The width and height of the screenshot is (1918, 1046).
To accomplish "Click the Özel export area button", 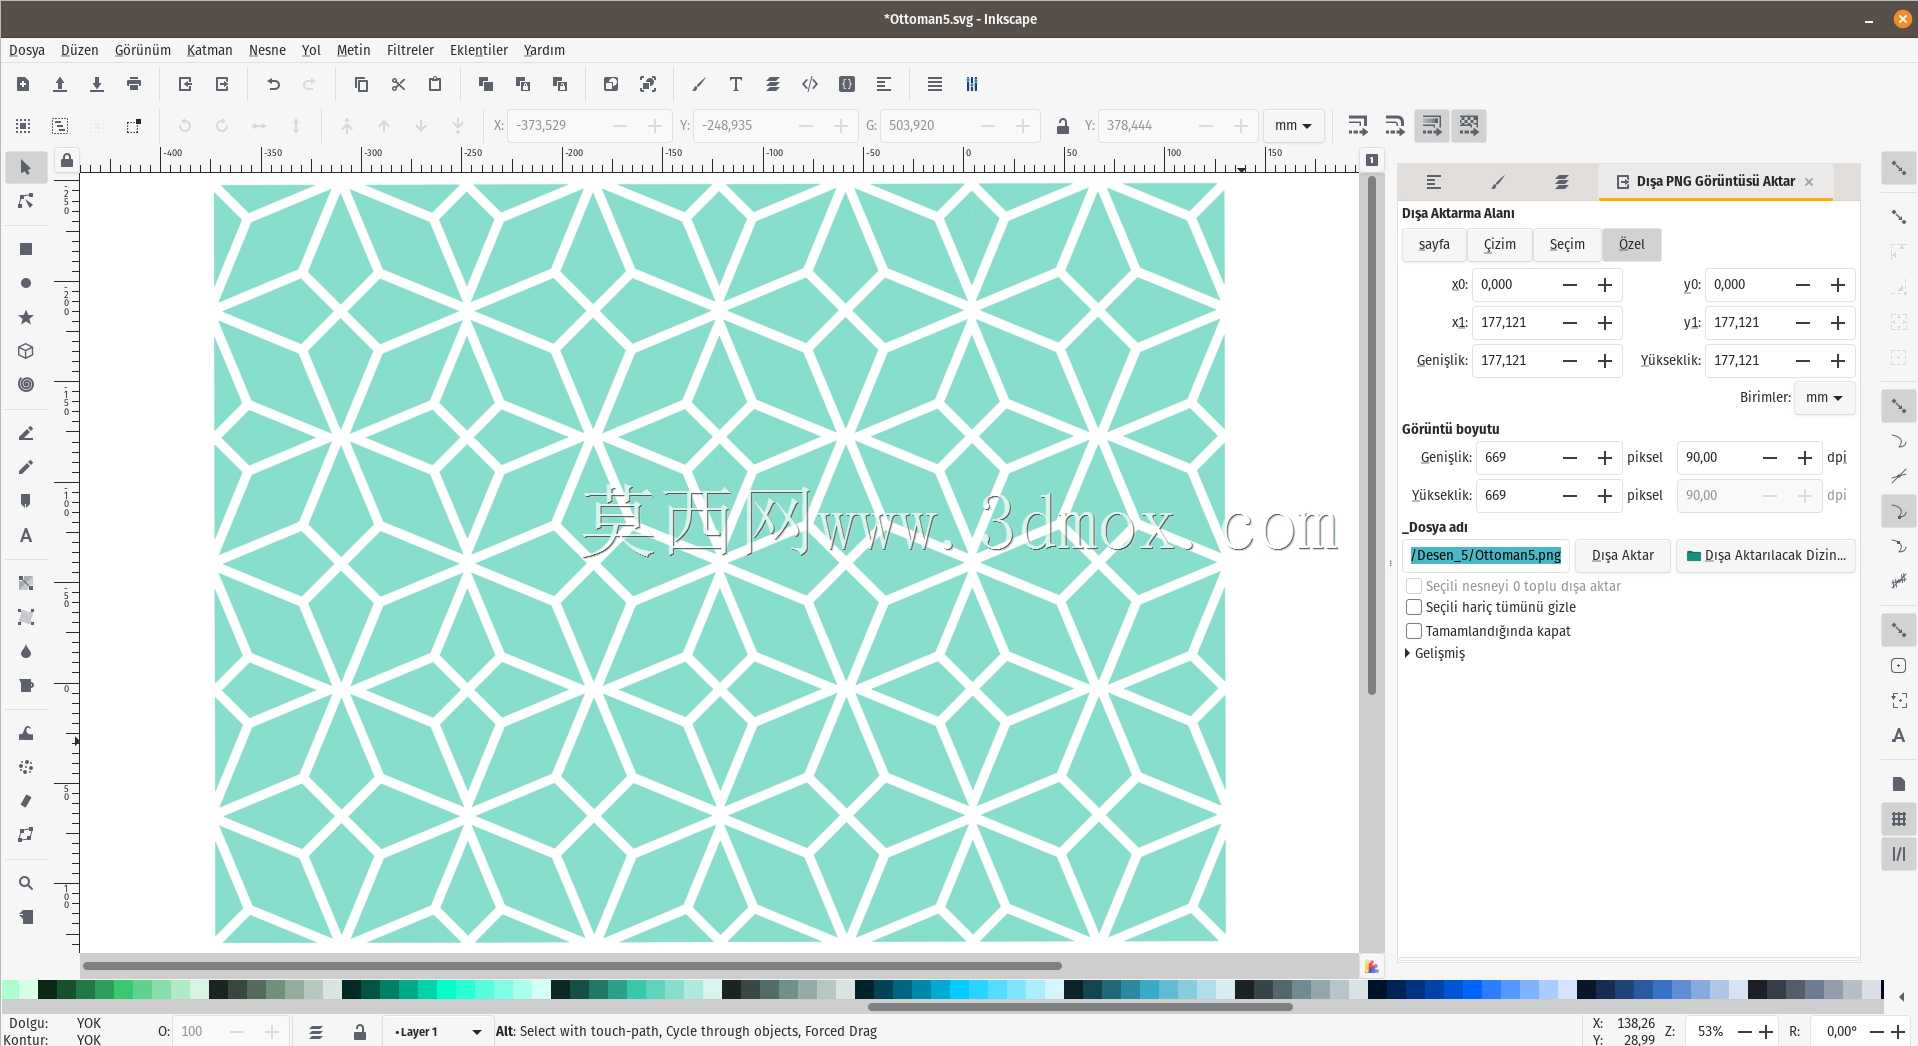I will pyautogui.click(x=1631, y=245).
